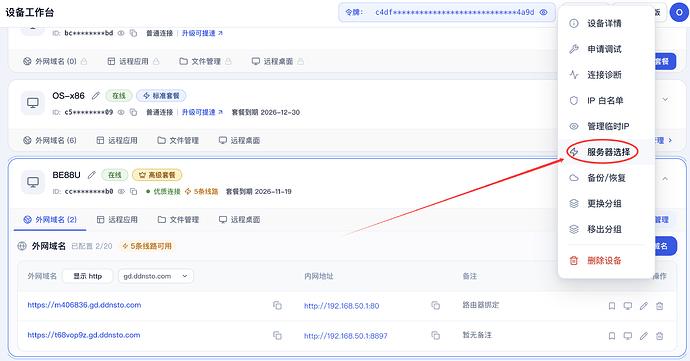The height and width of the screenshot is (361, 690).
Task: Click 删除设备 in the menu
Action: [x=606, y=260]
